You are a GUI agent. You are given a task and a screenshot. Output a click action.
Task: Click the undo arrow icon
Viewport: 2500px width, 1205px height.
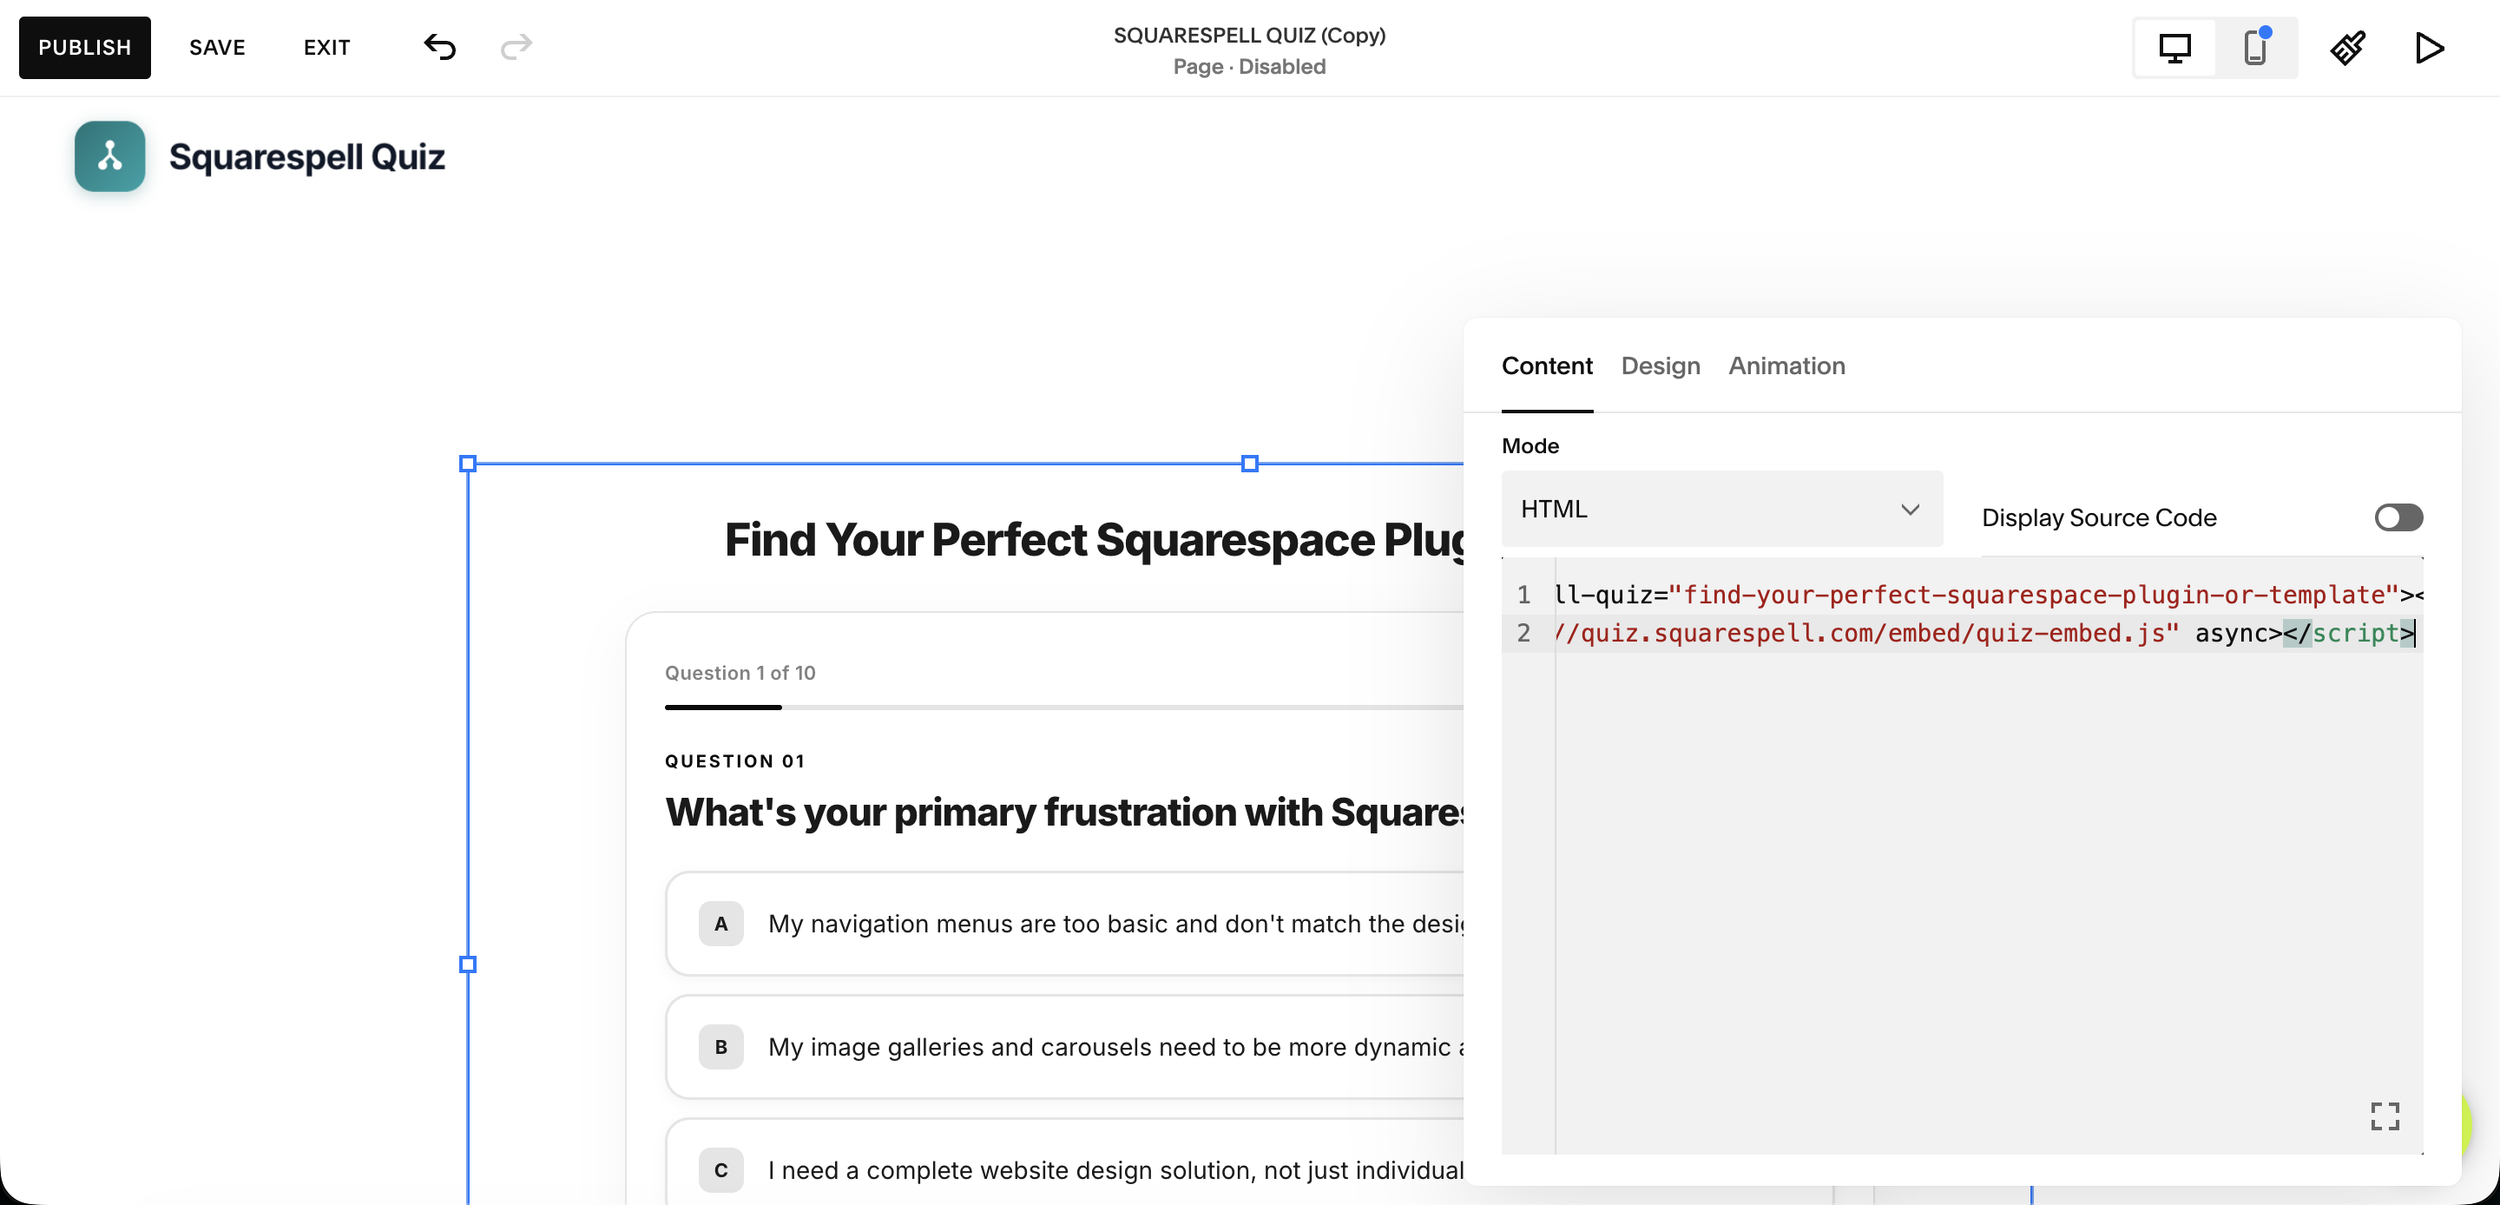point(440,47)
